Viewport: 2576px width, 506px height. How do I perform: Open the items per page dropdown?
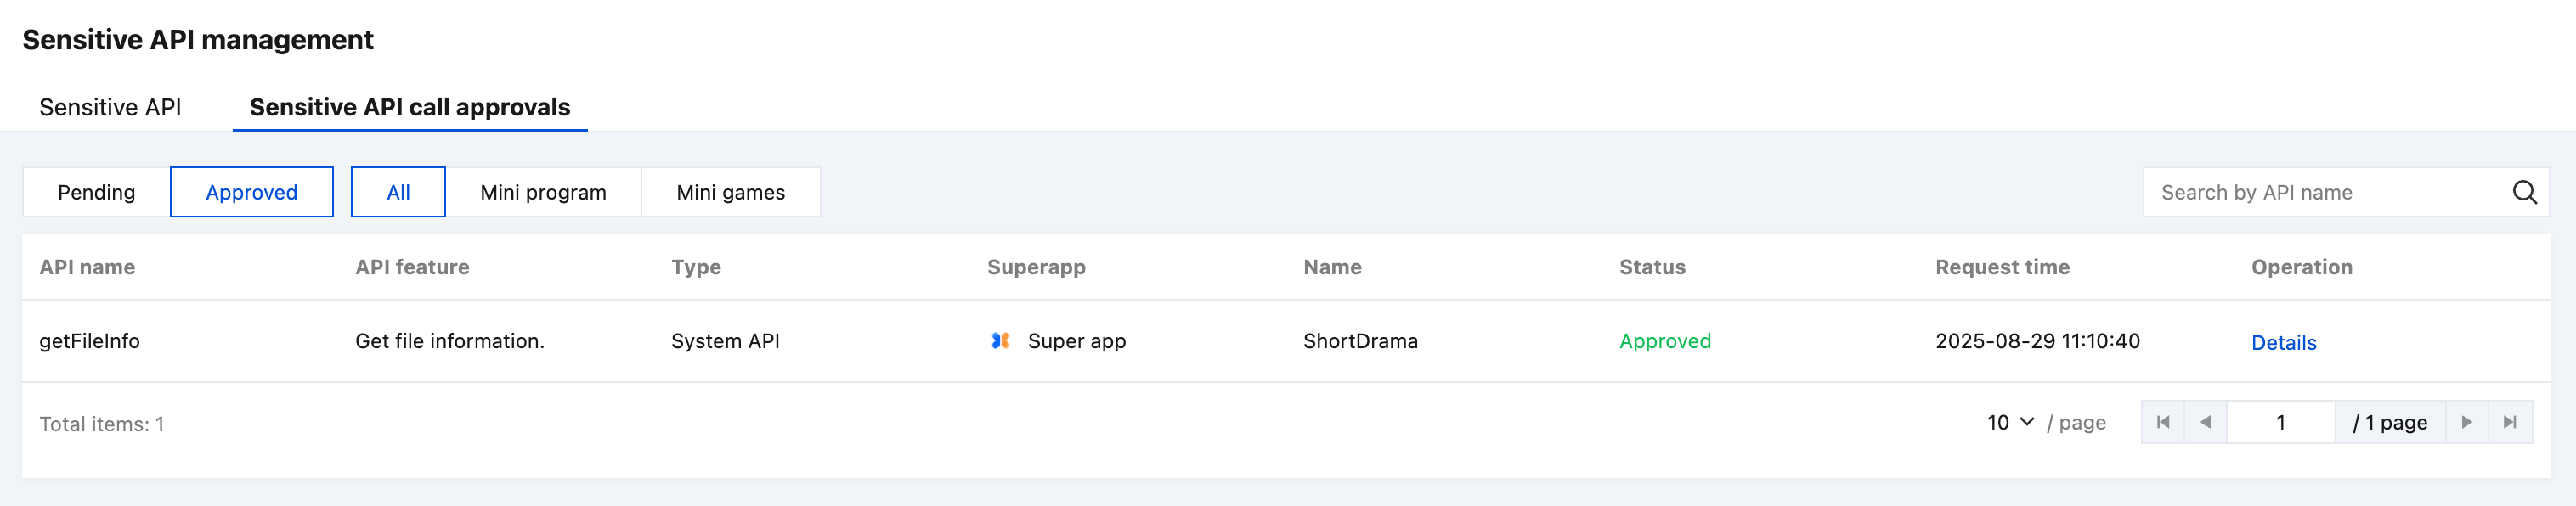[2010, 422]
